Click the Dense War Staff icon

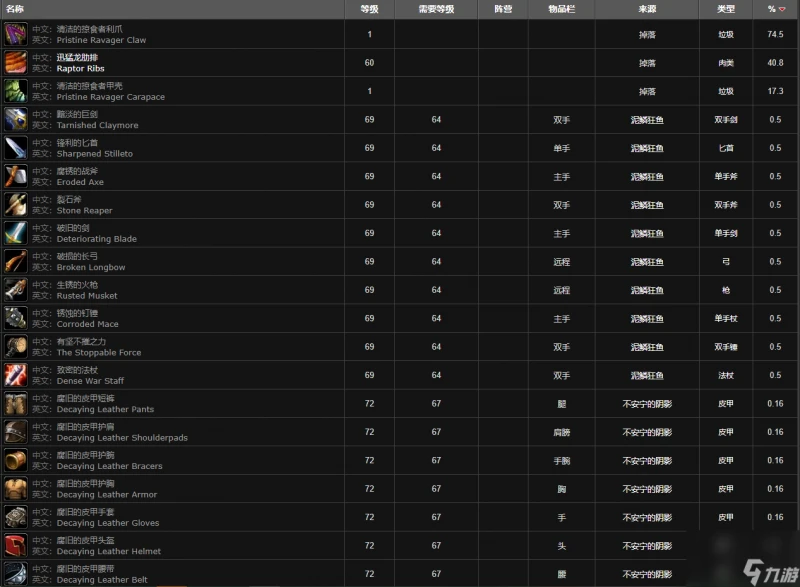(15, 375)
